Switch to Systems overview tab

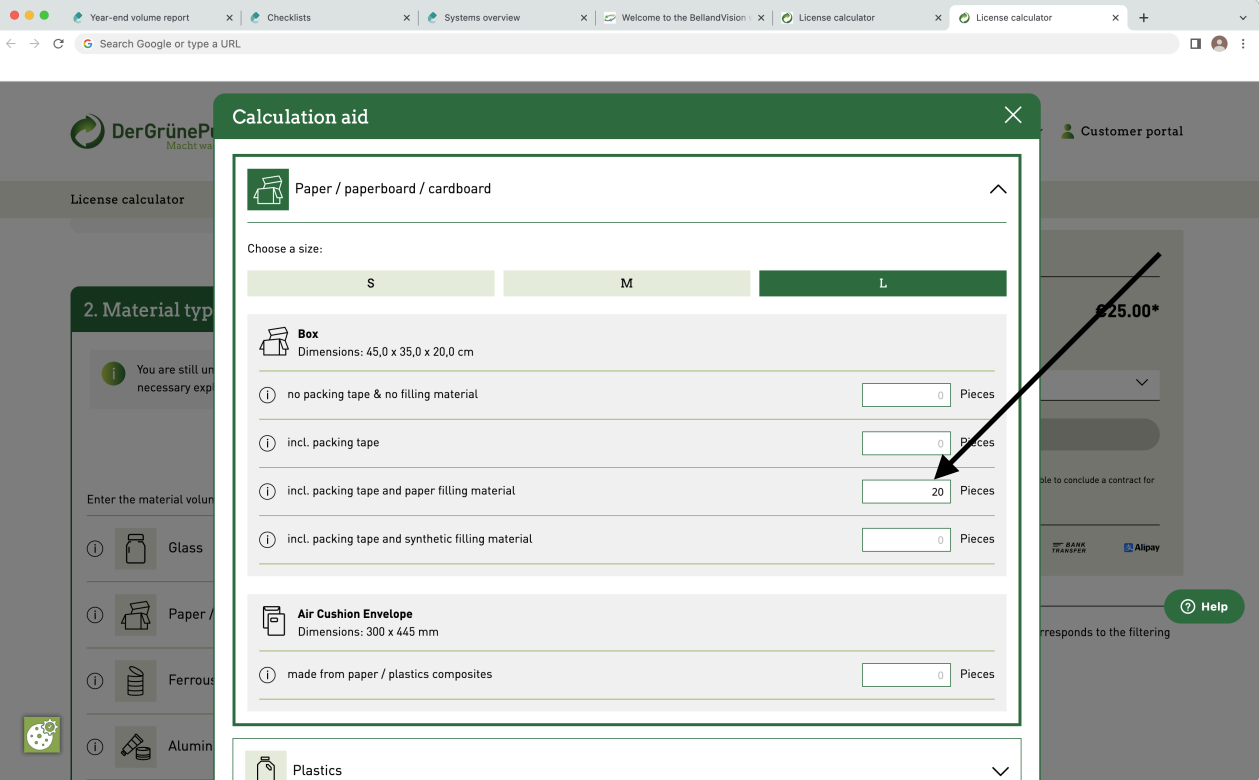[x=506, y=18]
